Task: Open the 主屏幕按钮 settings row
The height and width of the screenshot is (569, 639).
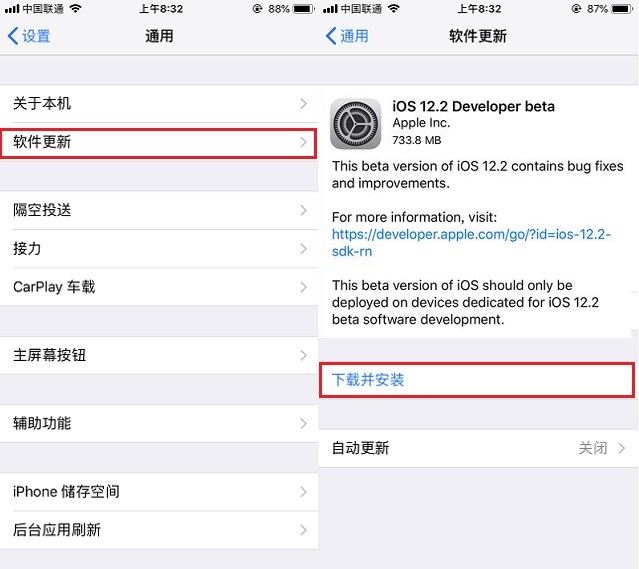Action: [159, 355]
